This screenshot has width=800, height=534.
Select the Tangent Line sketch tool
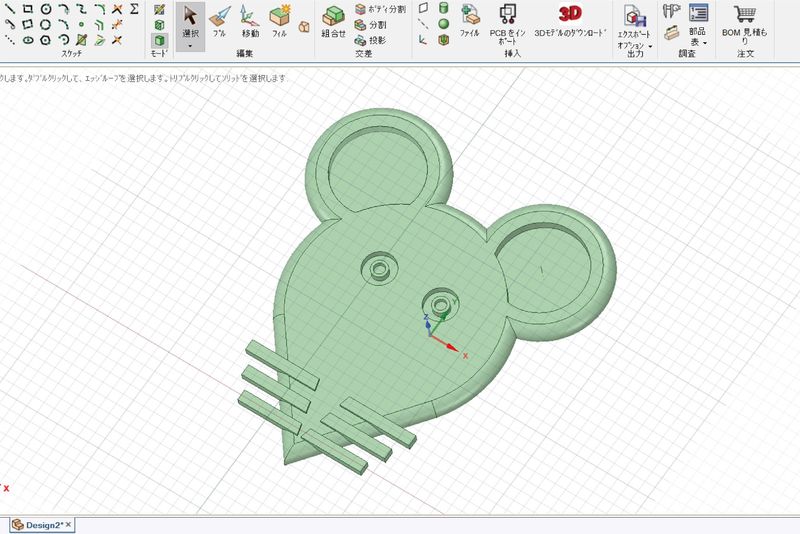point(10,24)
